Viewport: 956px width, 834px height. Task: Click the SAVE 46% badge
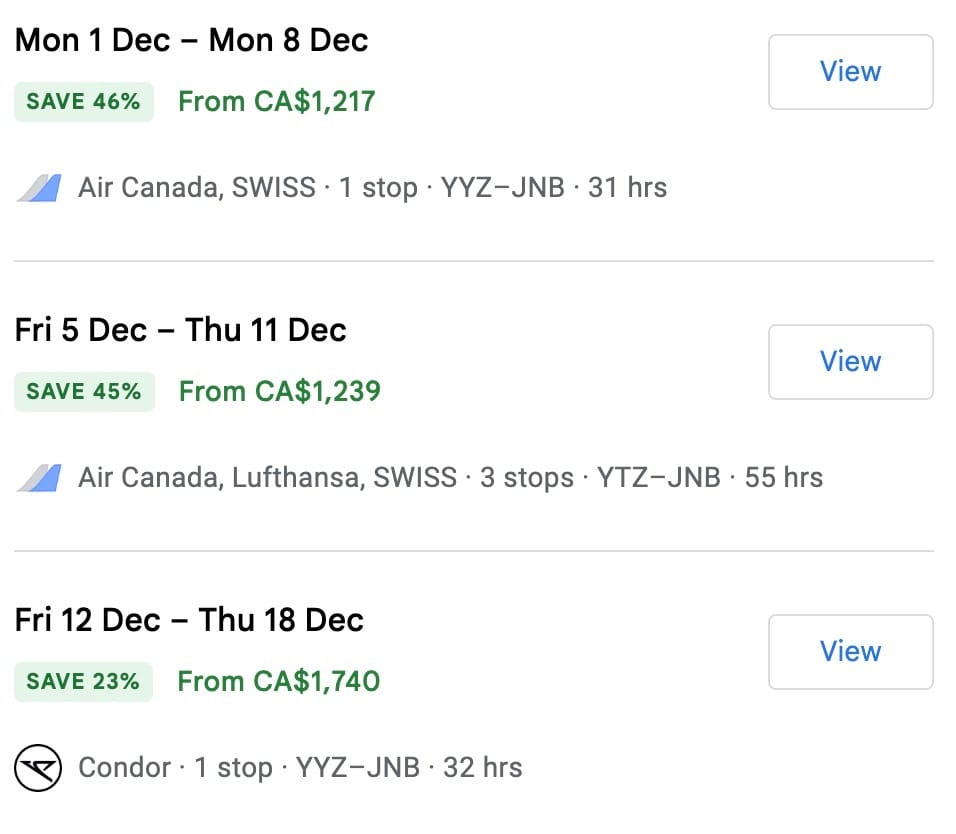tap(84, 102)
